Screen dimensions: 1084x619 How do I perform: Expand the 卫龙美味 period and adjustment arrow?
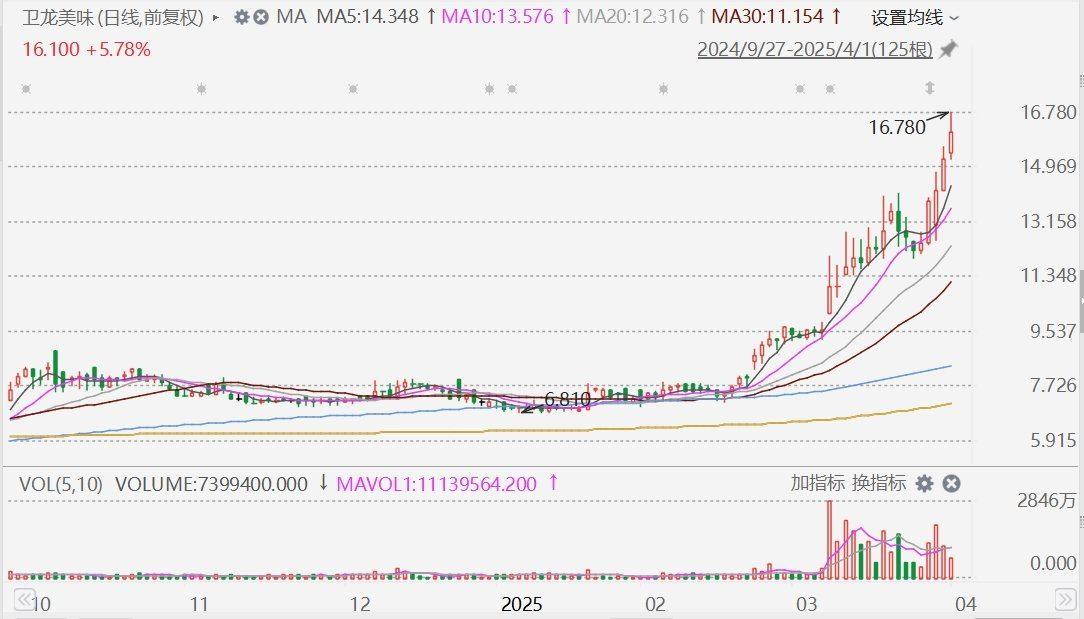coord(216,17)
